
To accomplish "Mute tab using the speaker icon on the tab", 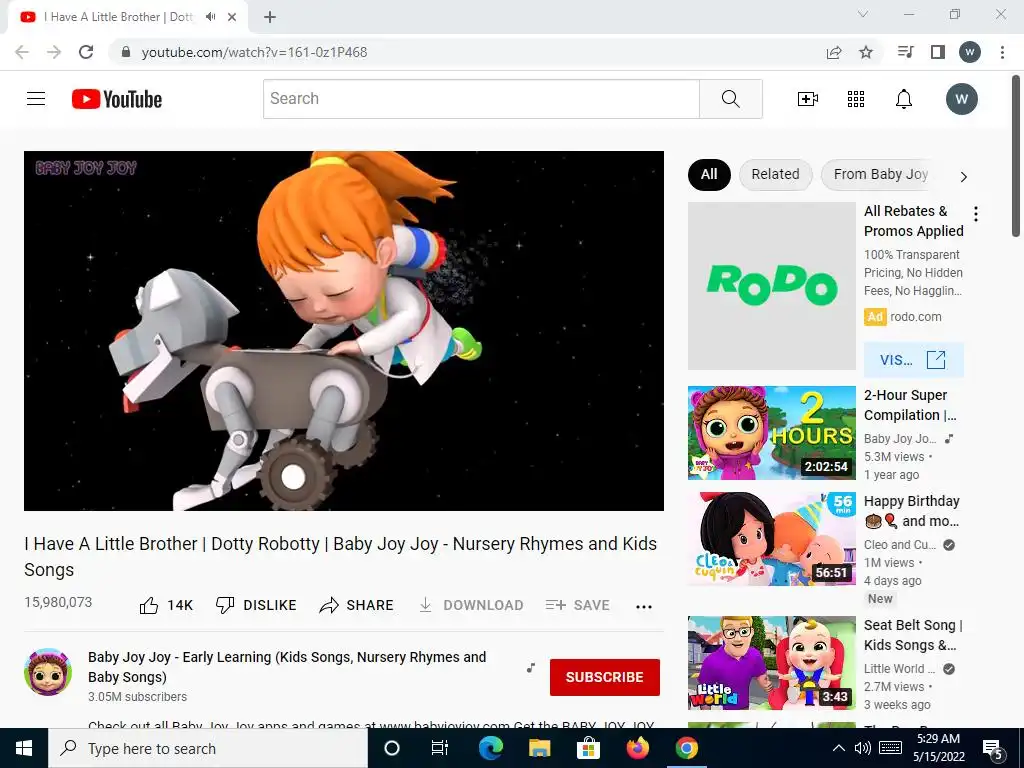I will (210, 17).
